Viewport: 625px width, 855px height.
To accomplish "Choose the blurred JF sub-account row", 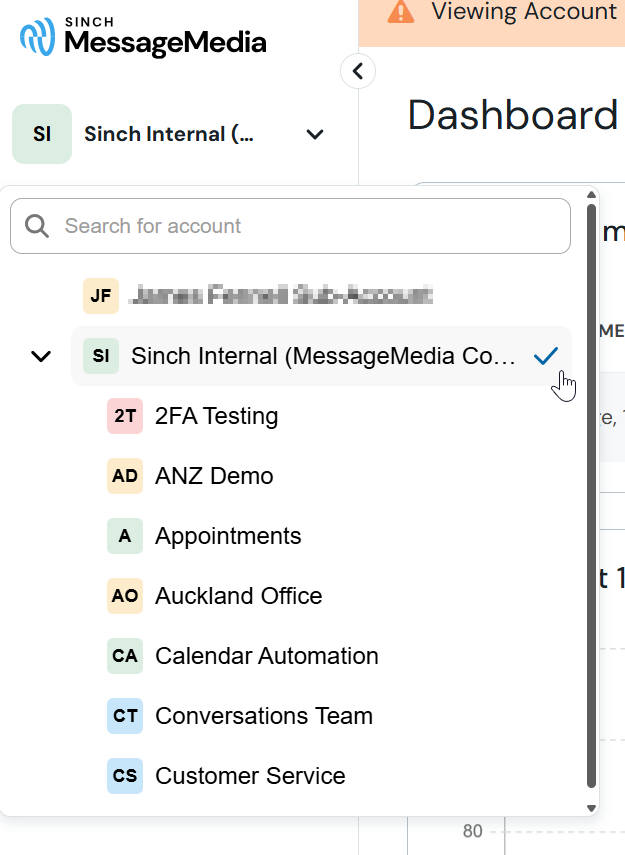I will coord(322,296).
